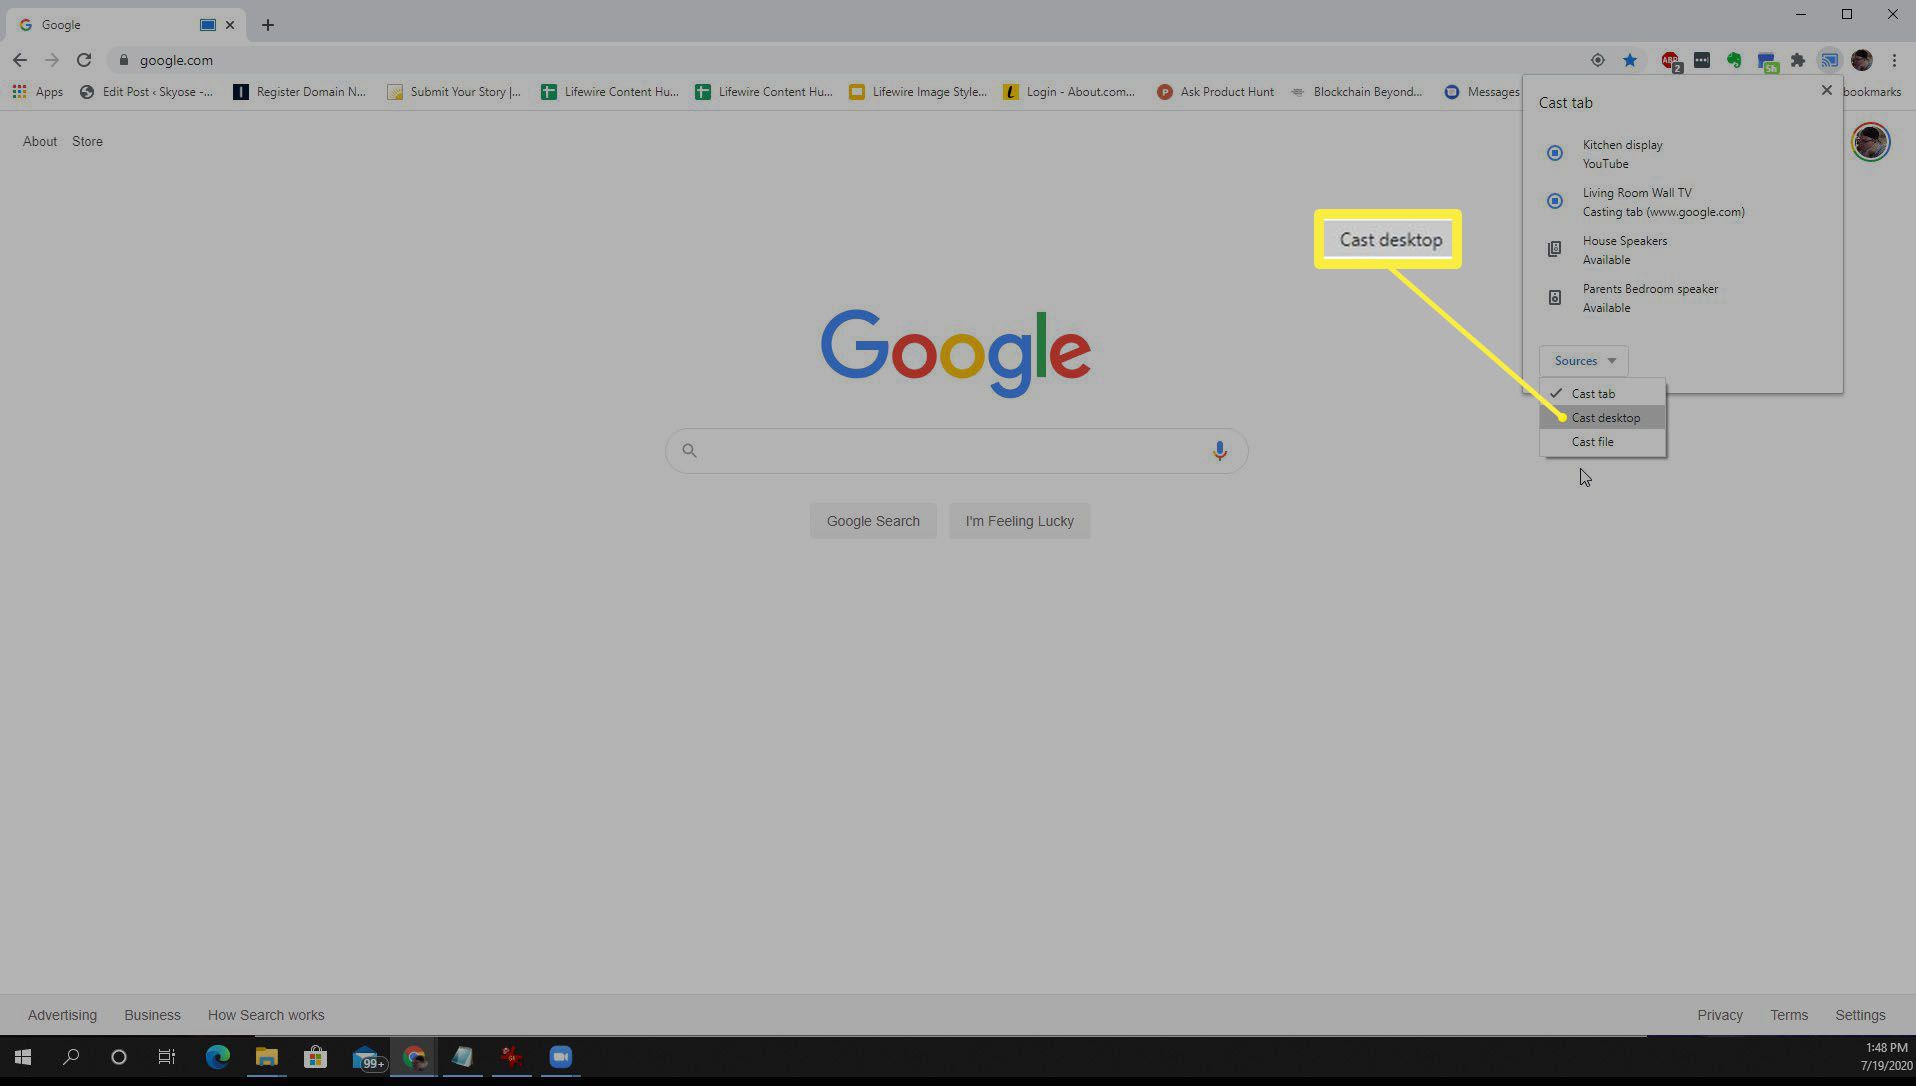Image resolution: width=1916 pixels, height=1086 pixels.
Task: Choose Cast desktop from the sources menu
Action: [1605, 418]
